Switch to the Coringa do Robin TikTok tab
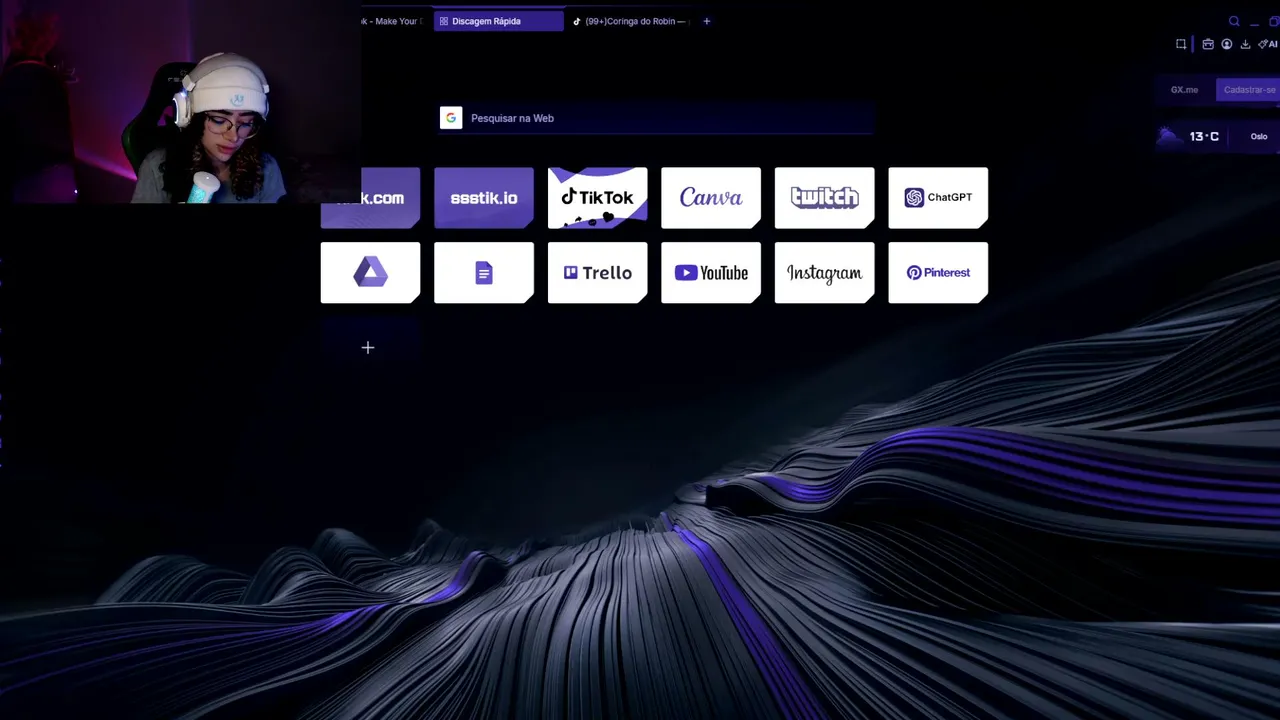 [x=633, y=21]
